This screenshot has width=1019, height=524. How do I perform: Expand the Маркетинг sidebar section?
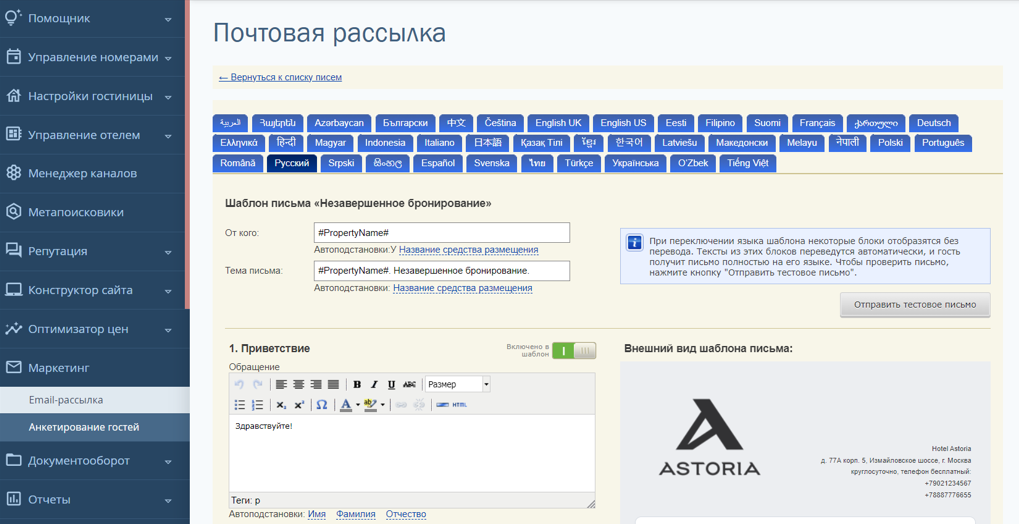tap(95, 368)
